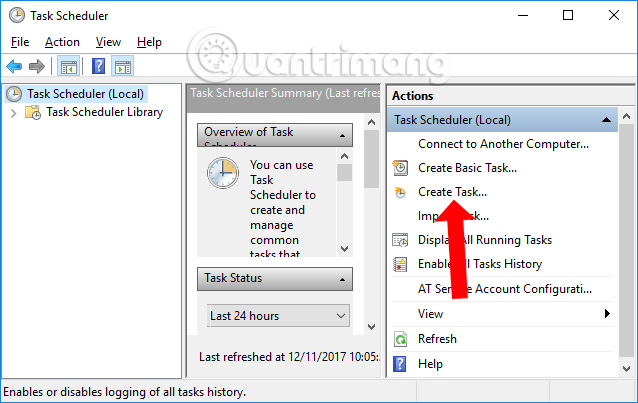
Task: Click the Task Scheduler clock icon in title bar
Action: [x=17, y=15]
